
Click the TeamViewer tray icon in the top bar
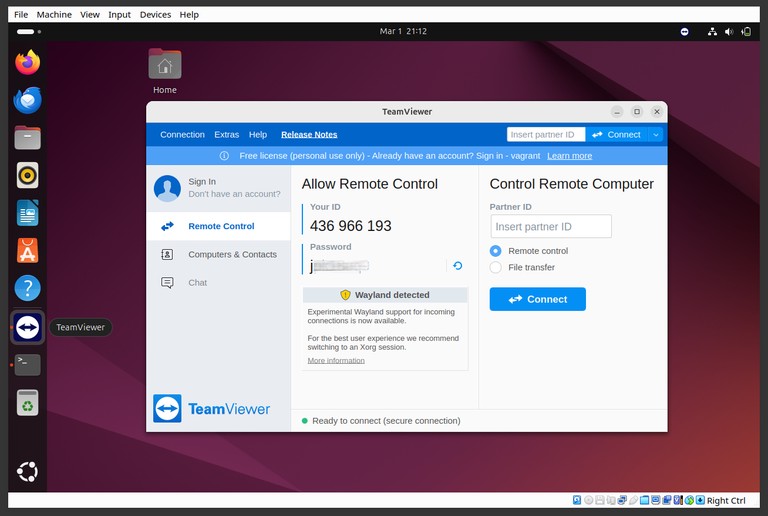pos(685,31)
